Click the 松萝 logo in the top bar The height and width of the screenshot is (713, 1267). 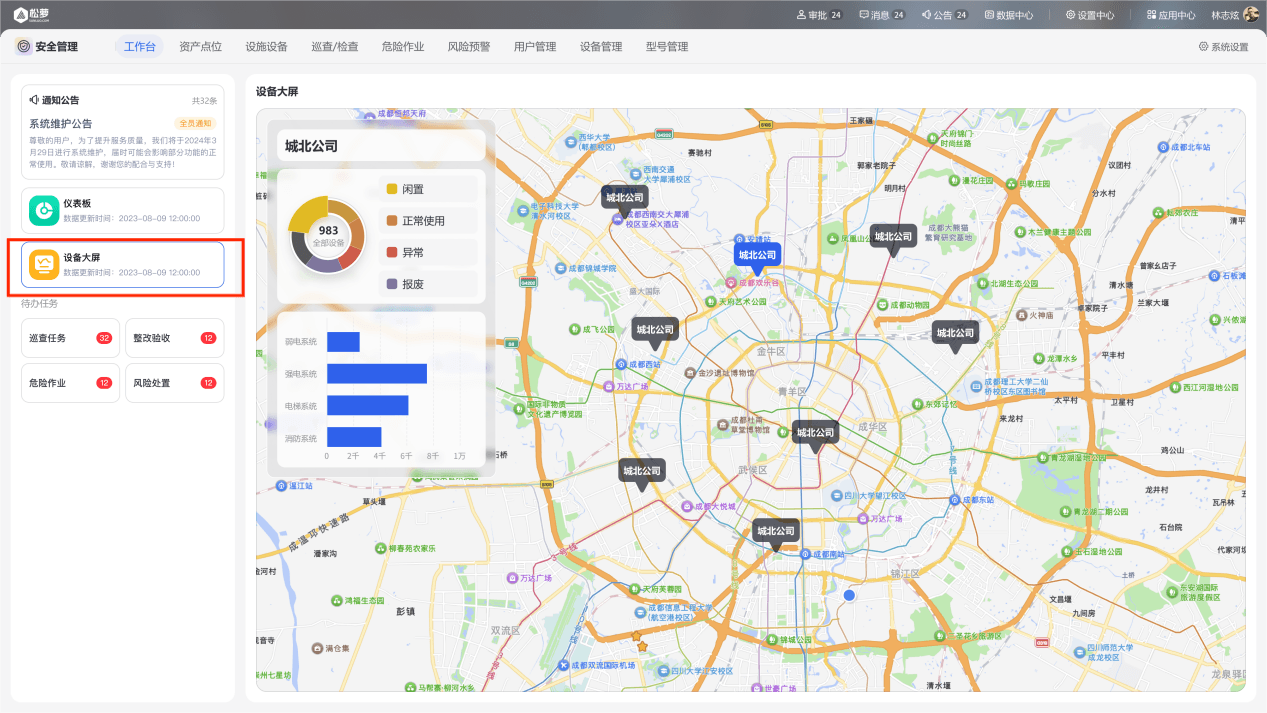(30, 15)
